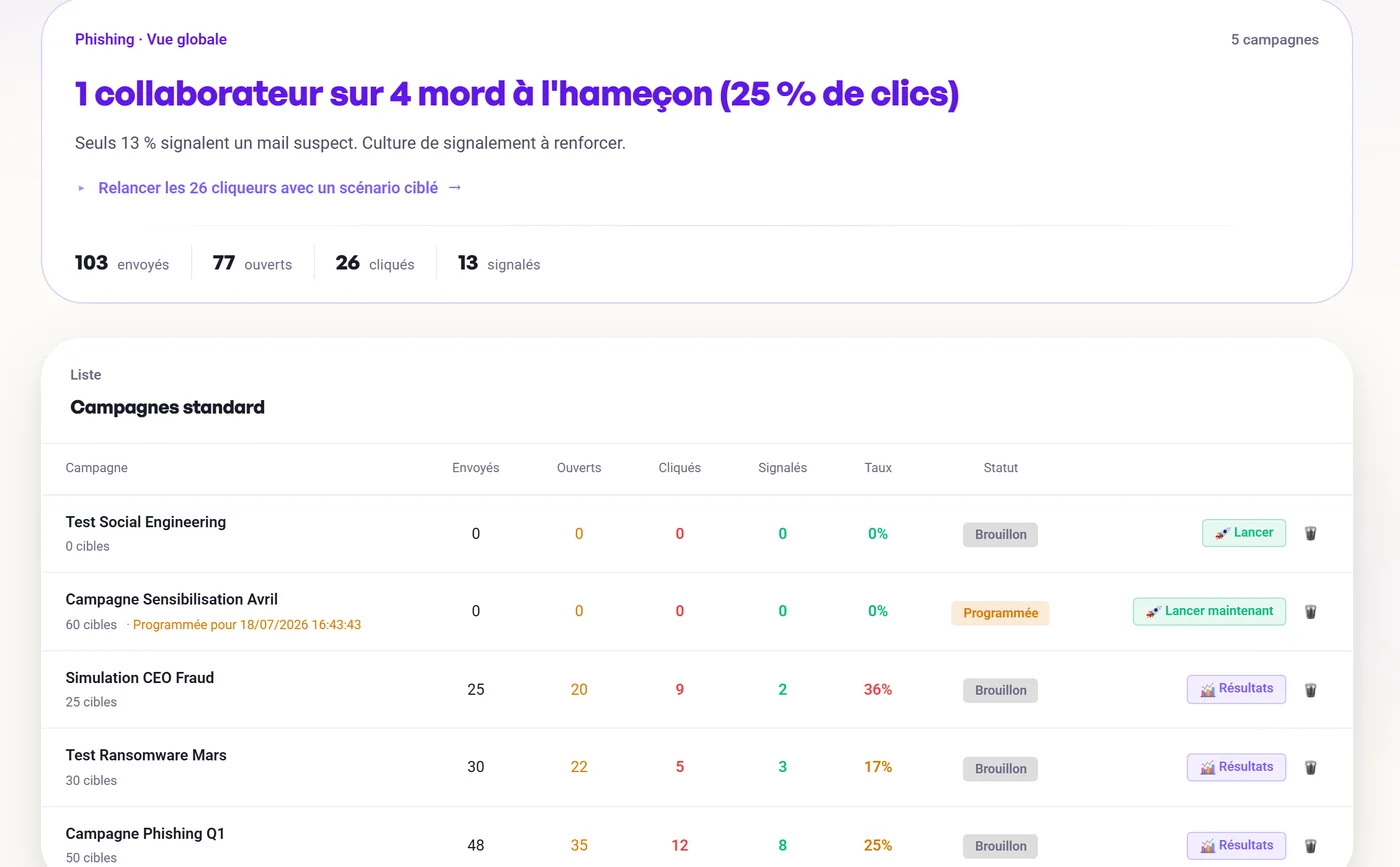This screenshot has height=867, width=1400.
Task: Click the Programmée status badge
Action: click(x=1000, y=613)
